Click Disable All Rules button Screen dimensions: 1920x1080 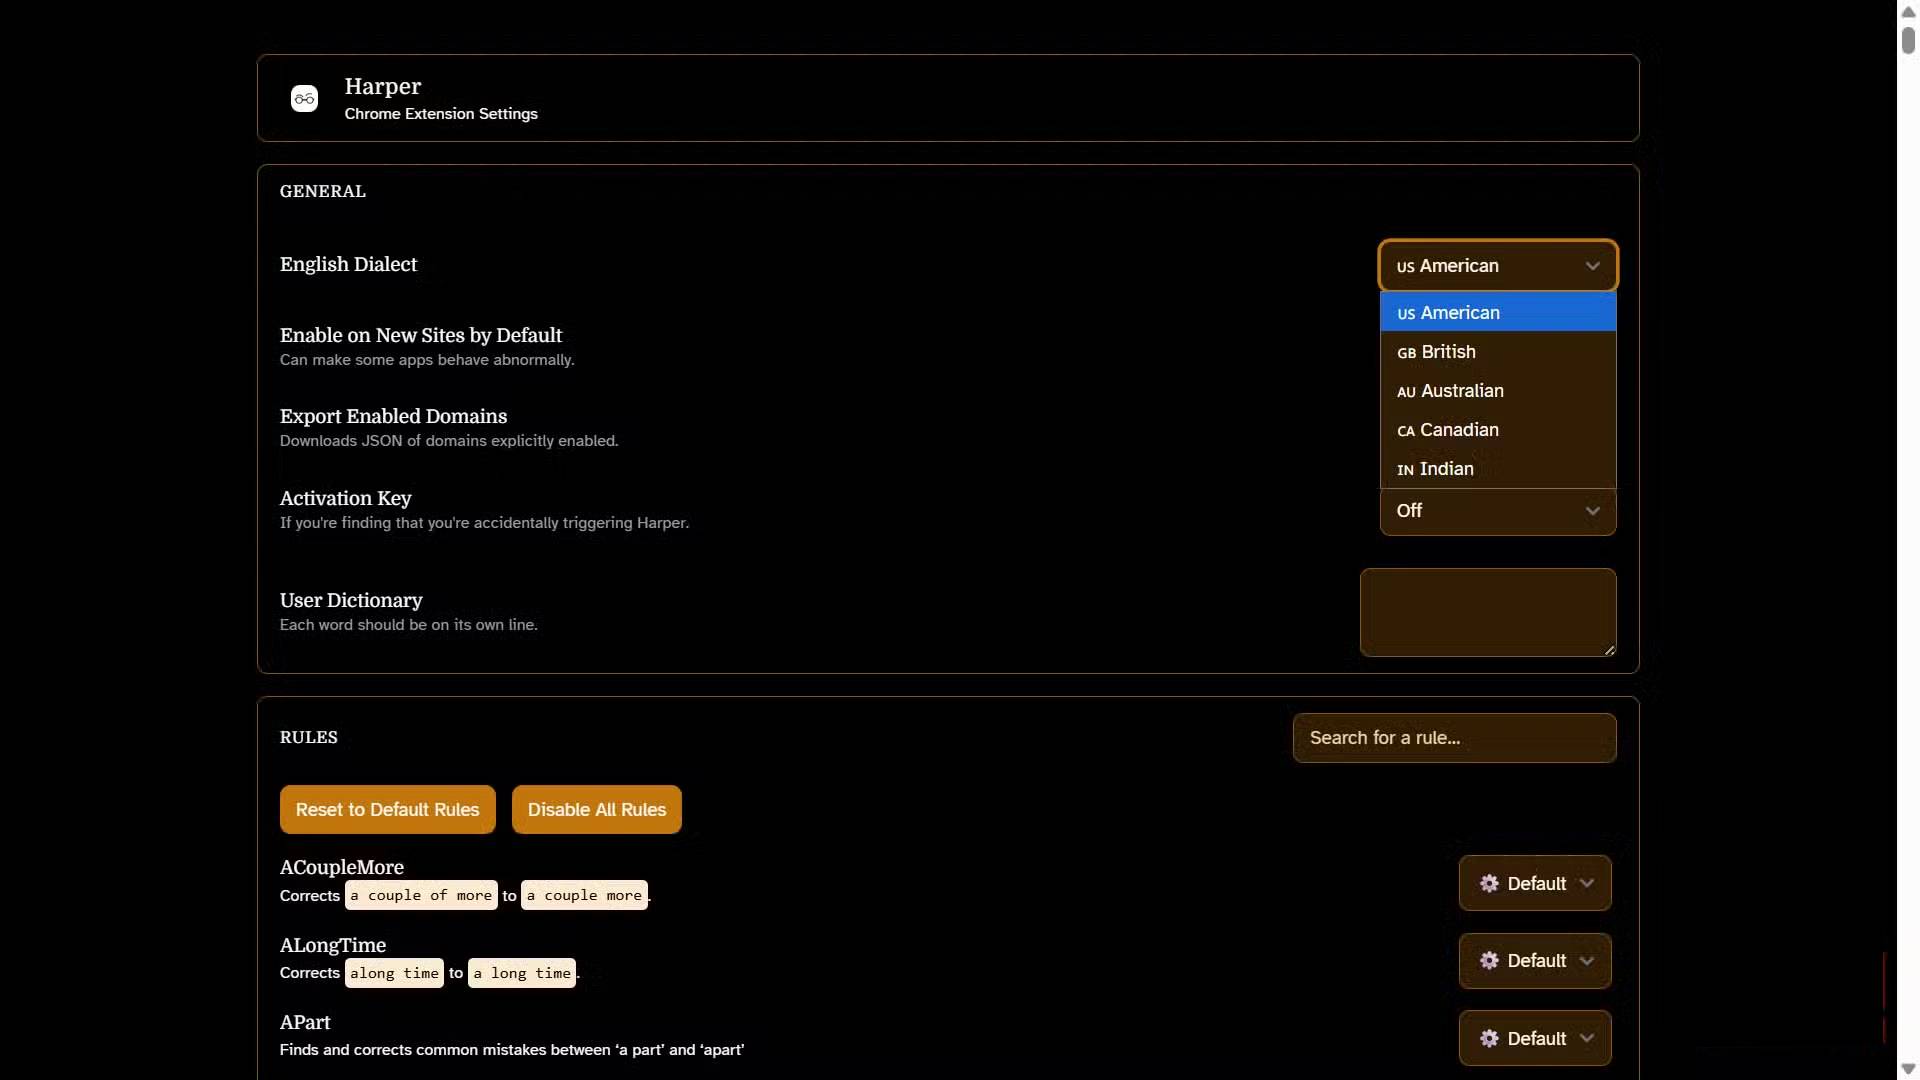(596, 810)
